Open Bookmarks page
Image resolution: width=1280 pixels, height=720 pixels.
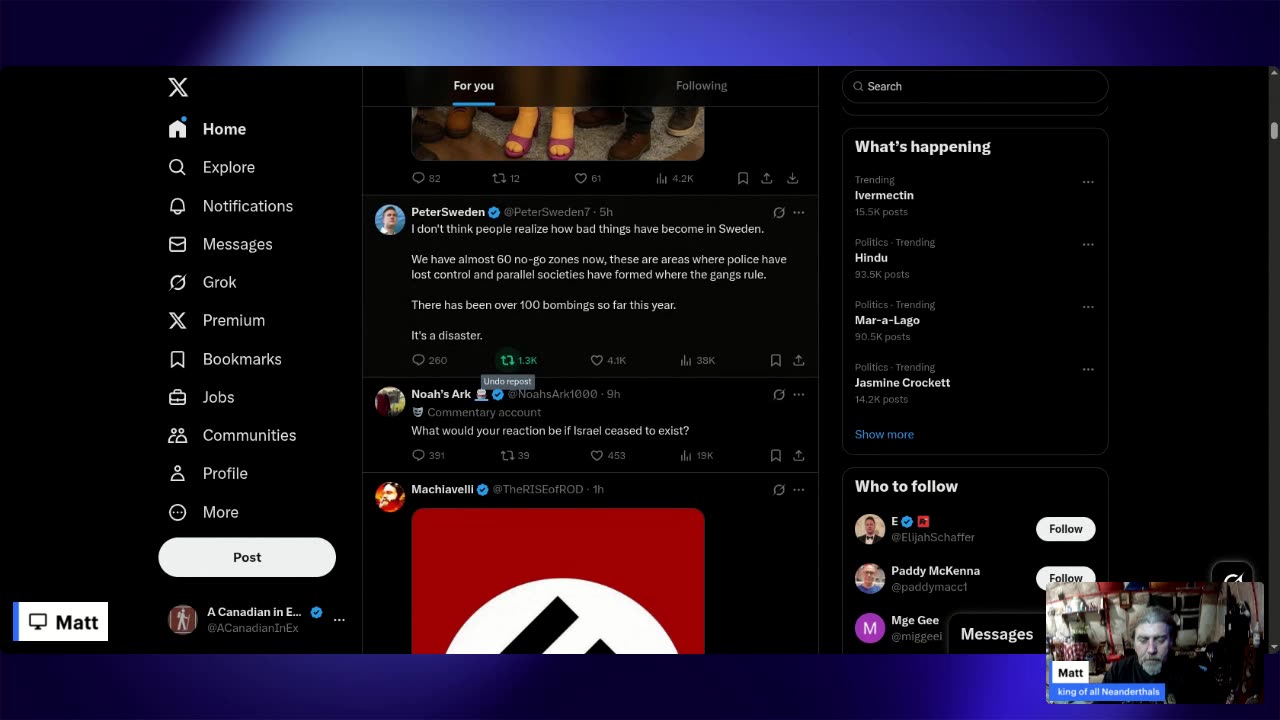(225, 359)
